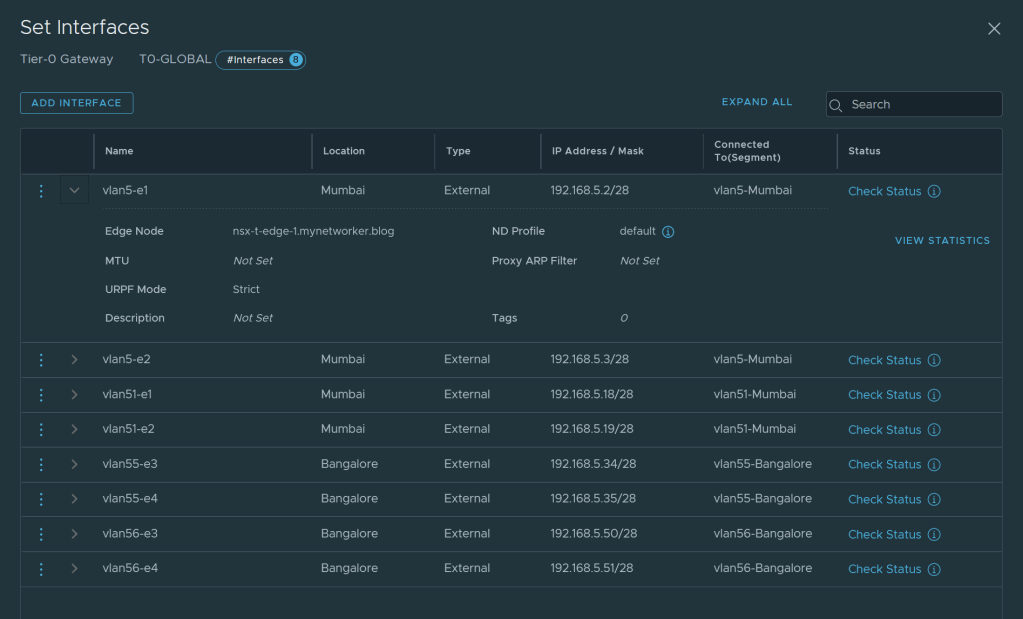Expand the vlan51-e1 interface details
Screen dimensions: 1023x619
point(74,395)
